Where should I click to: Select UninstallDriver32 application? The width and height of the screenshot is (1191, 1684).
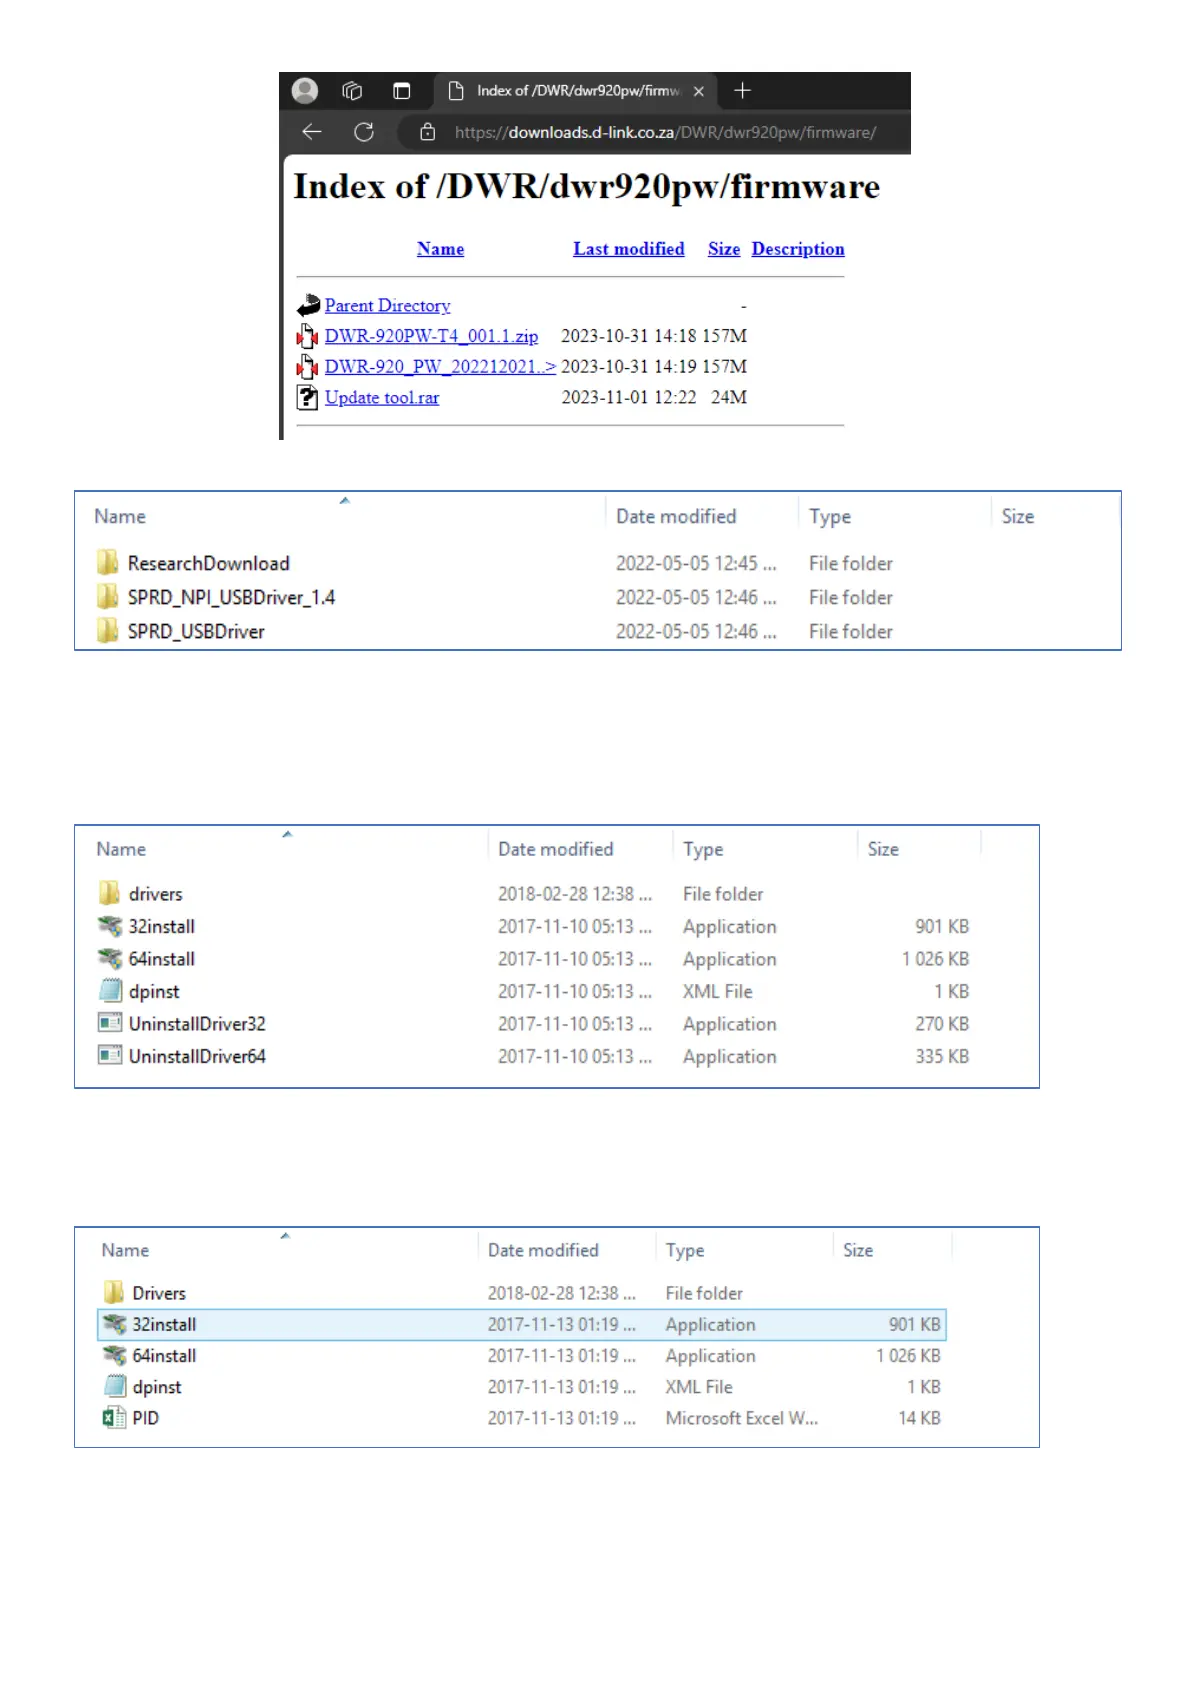[x=197, y=1024]
